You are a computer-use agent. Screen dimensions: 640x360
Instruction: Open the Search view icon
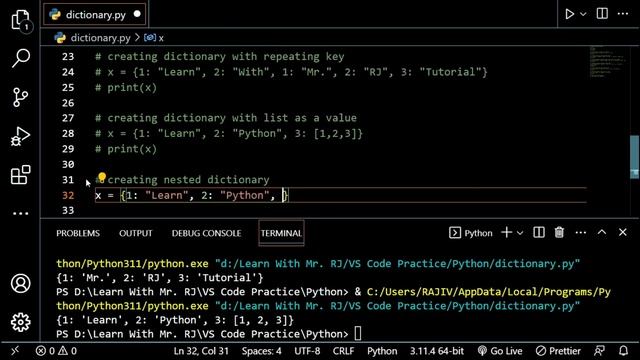(20, 58)
